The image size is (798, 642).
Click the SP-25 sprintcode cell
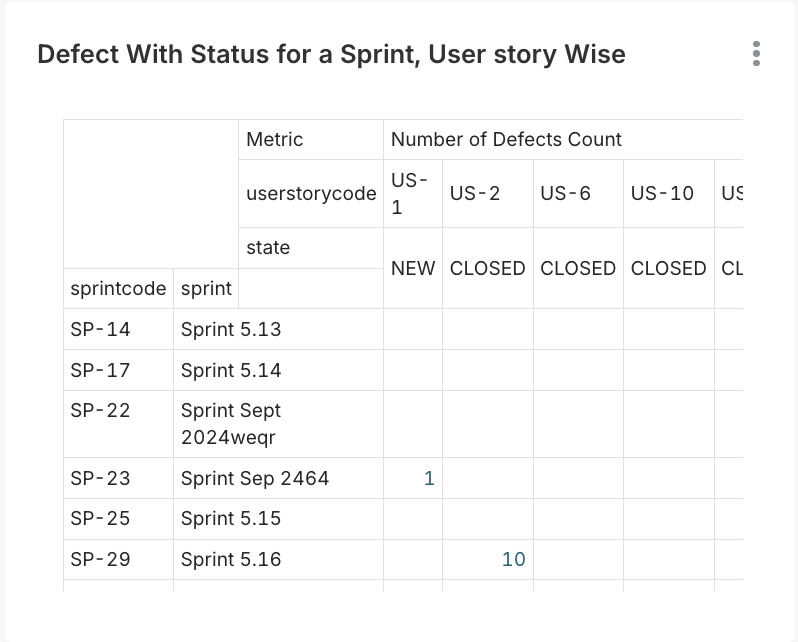(101, 518)
